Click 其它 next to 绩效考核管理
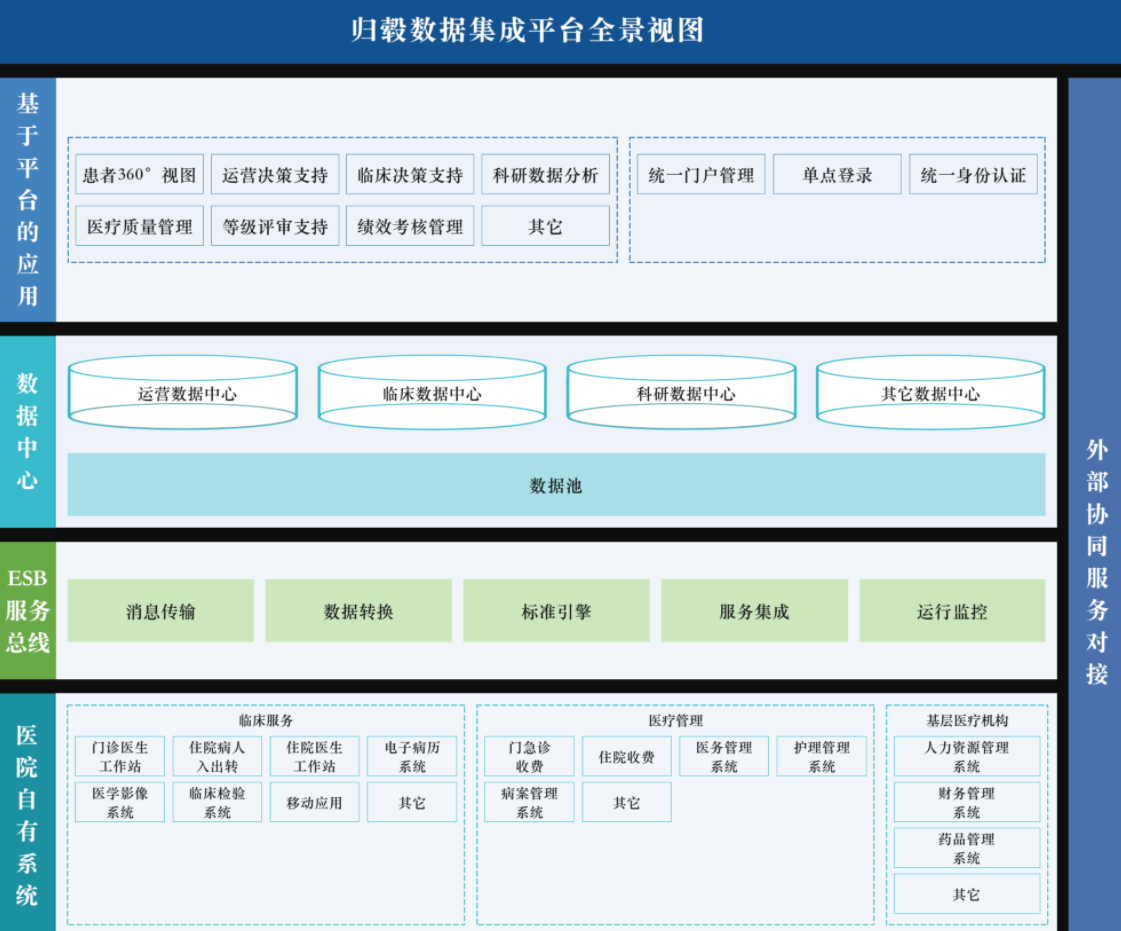 click(x=545, y=226)
